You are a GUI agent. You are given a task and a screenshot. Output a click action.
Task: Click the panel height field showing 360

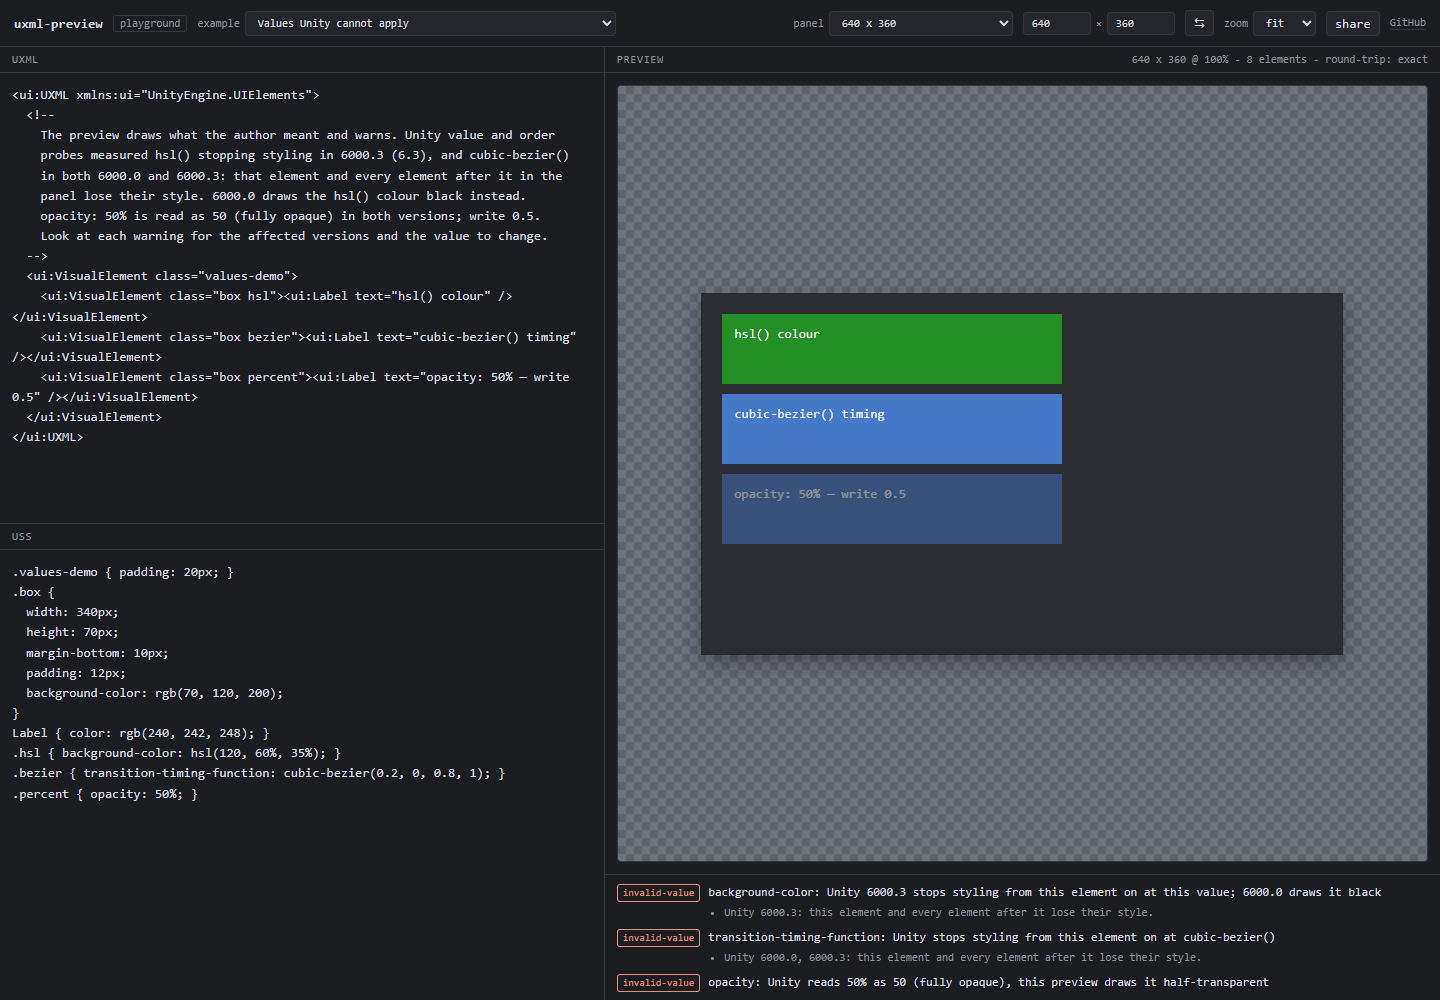tap(1140, 23)
